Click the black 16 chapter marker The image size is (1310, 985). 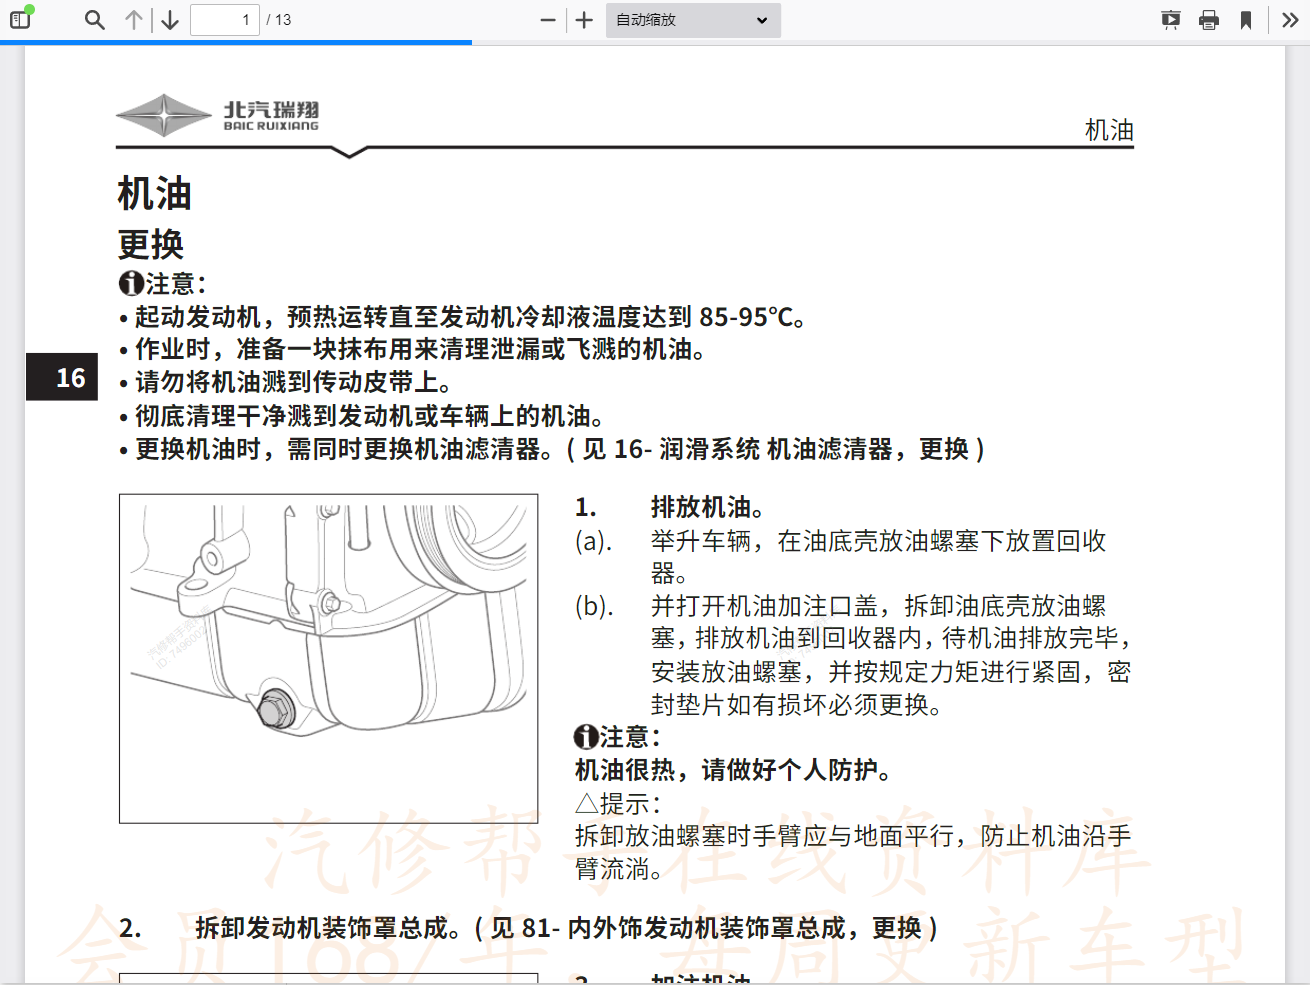pos(62,377)
